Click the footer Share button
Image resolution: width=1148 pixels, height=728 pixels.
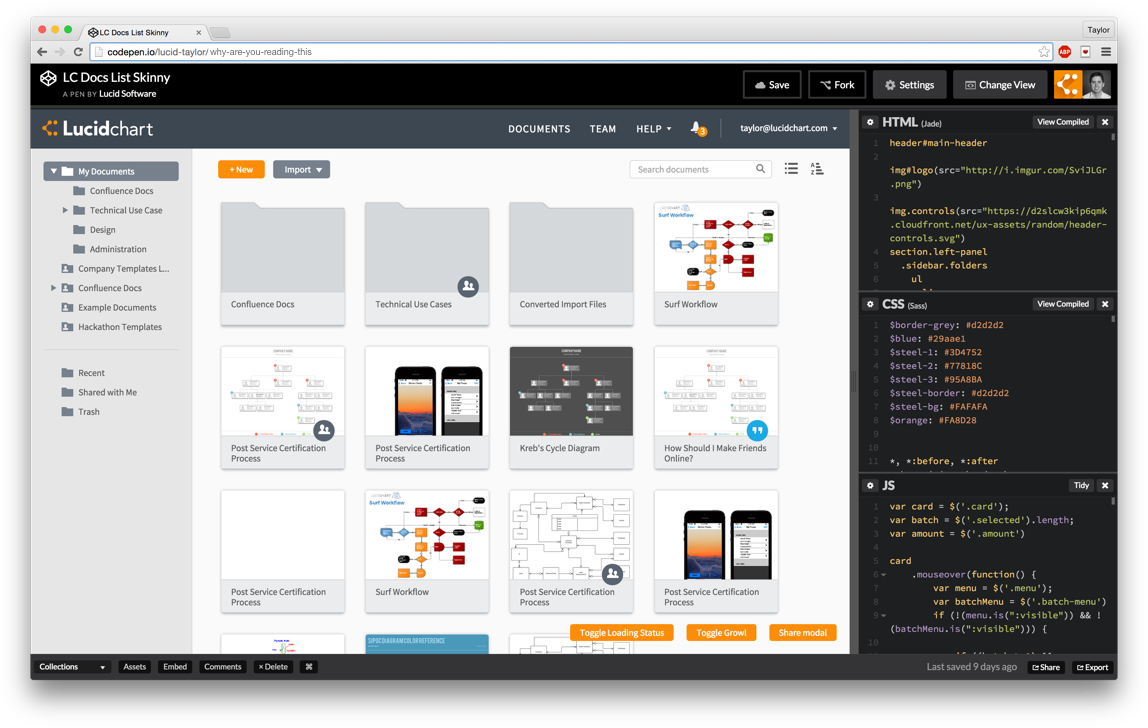coord(1046,667)
